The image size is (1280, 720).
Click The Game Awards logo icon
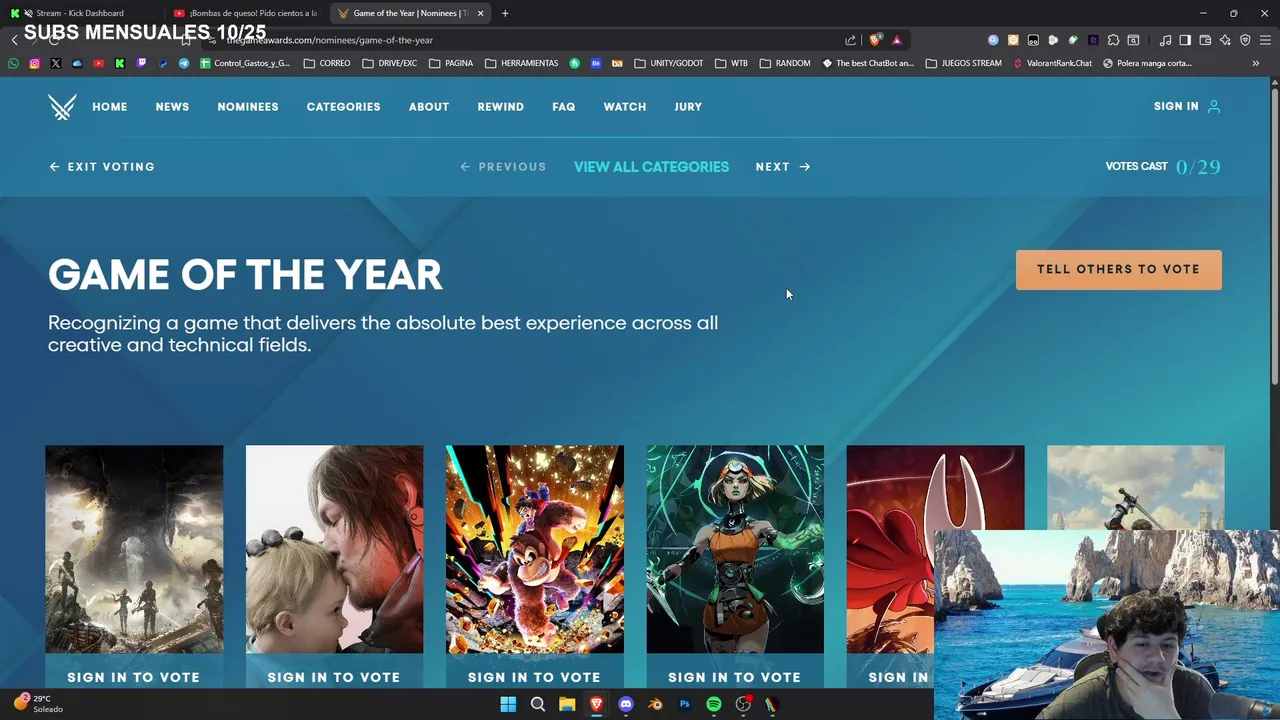[x=62, y=107]
